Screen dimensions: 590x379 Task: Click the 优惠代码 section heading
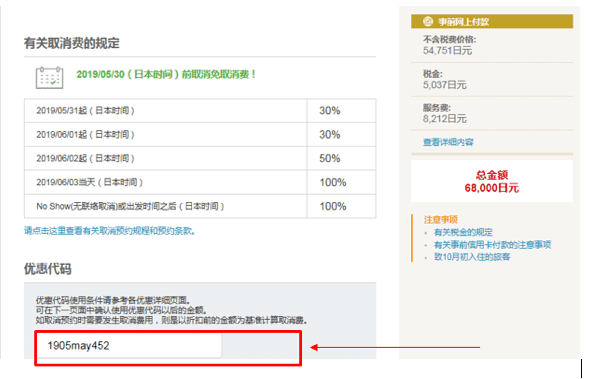point(48,269)
